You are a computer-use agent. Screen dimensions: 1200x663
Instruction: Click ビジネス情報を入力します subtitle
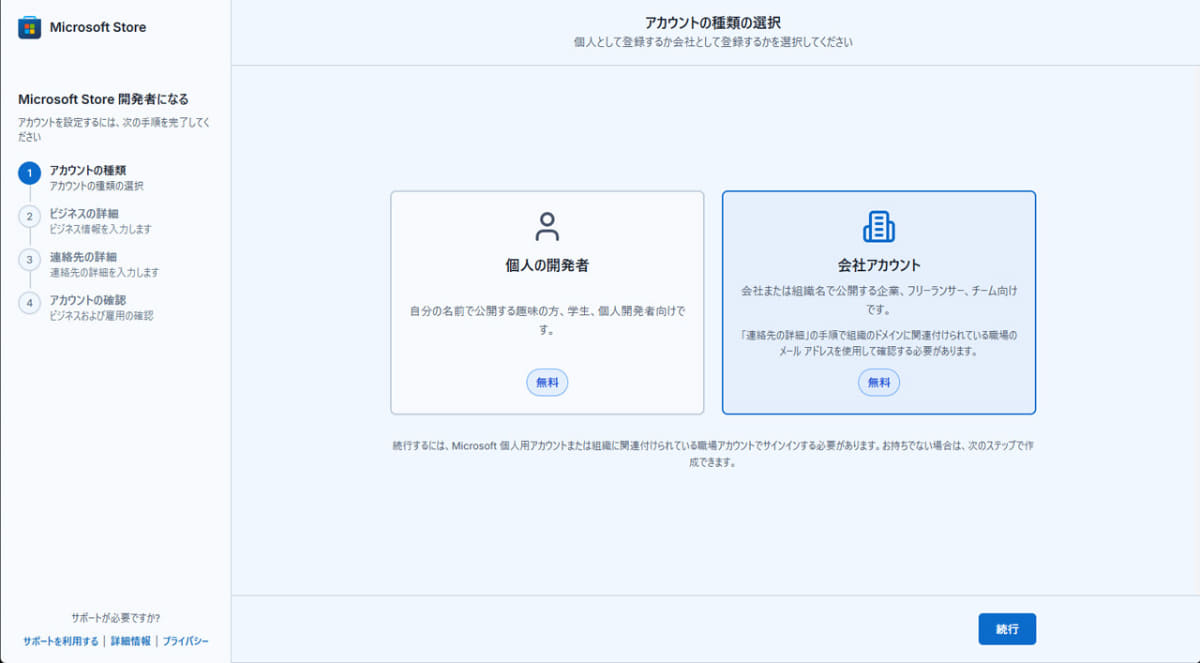tap(101, 229)
